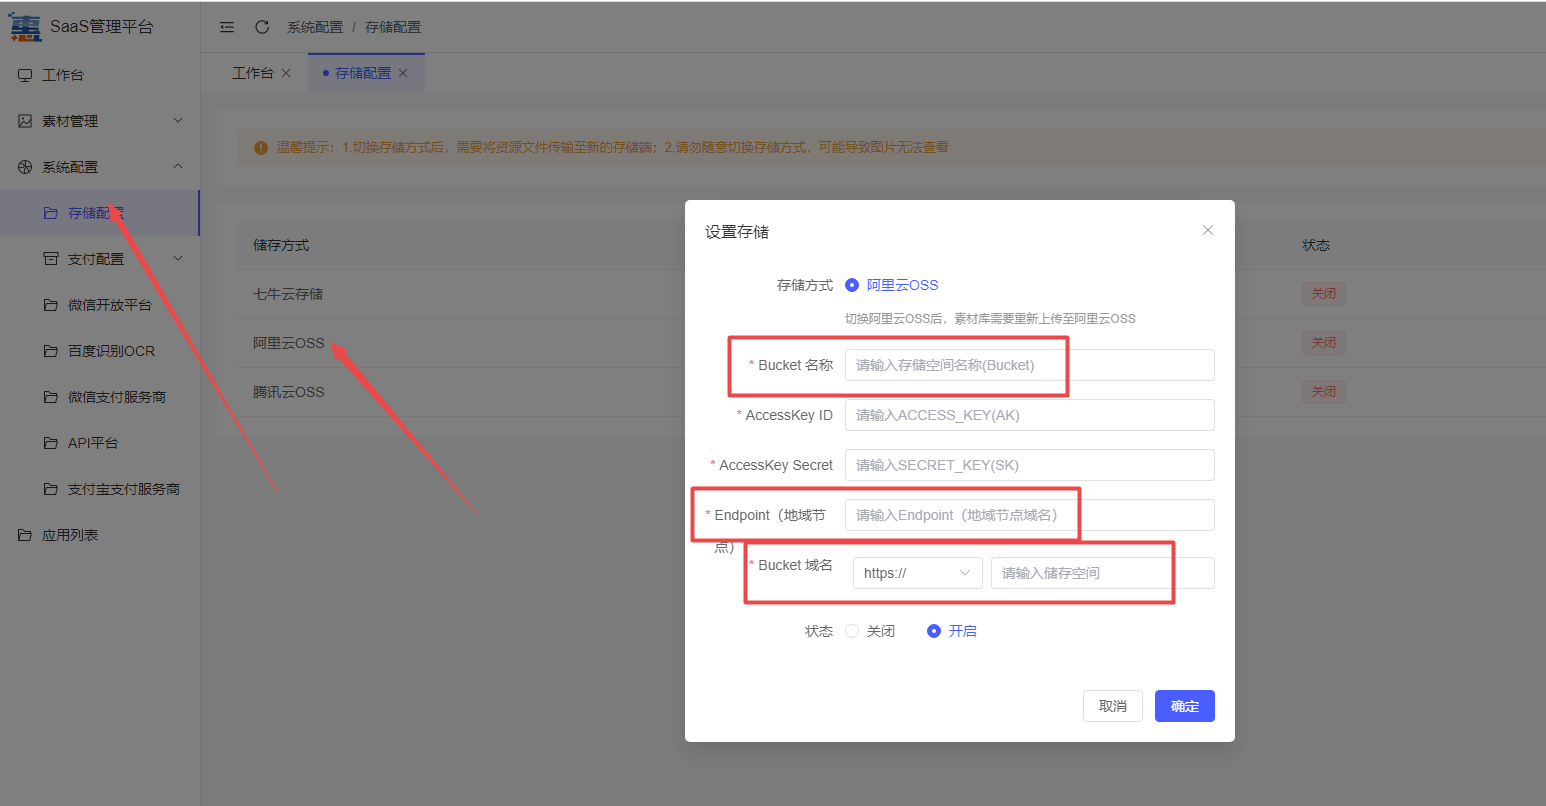Viewport: 1546px width, 806px height.
Task: Click the 系统配置 icon in sidebar
Action: [x=25, y=167]
